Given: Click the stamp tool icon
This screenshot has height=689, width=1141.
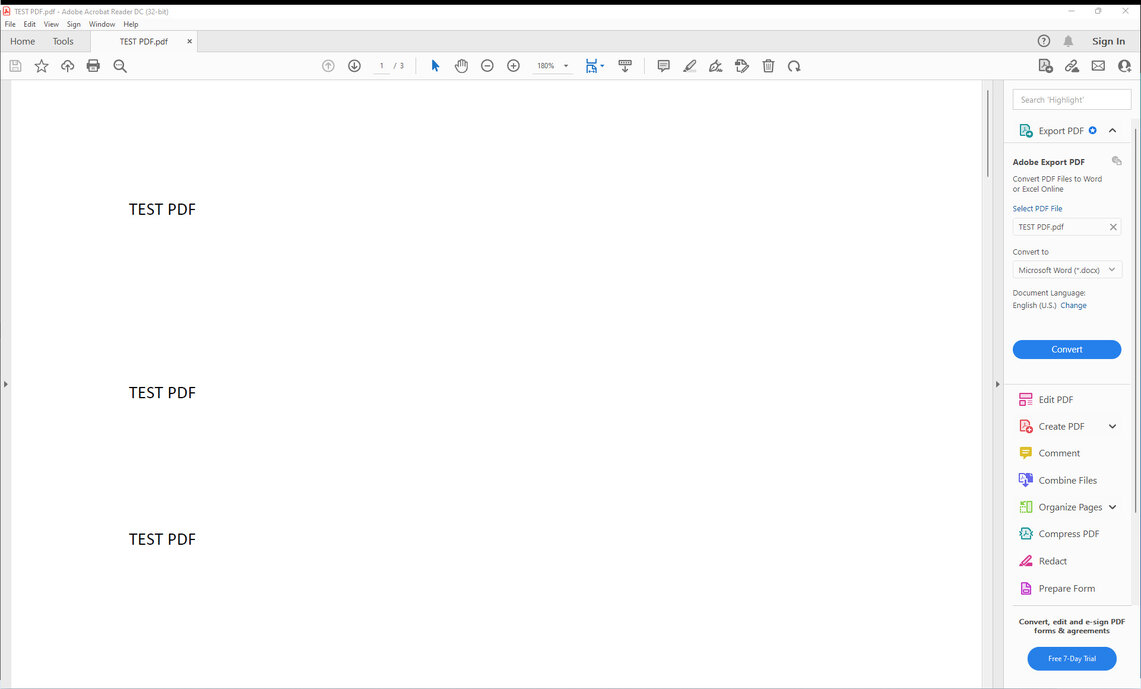Looking at the screenshot, I should 742,66.
